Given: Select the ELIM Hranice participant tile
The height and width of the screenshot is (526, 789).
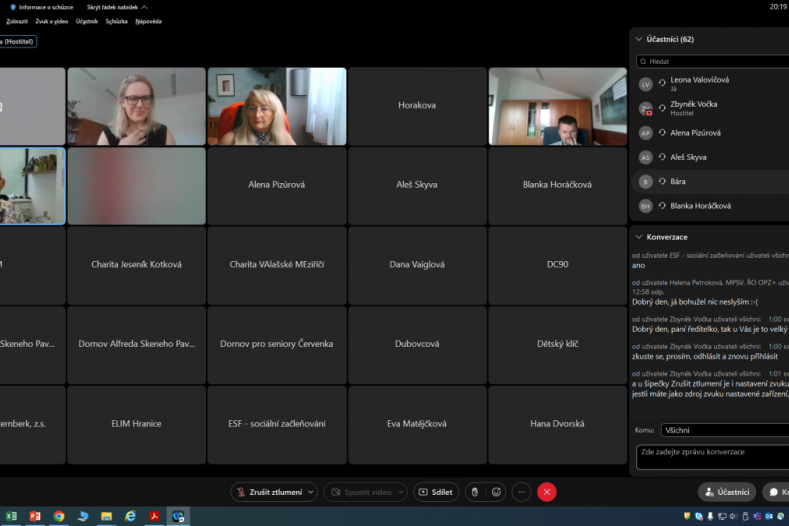Looking at the screenshot, I should tap(136, 424).
